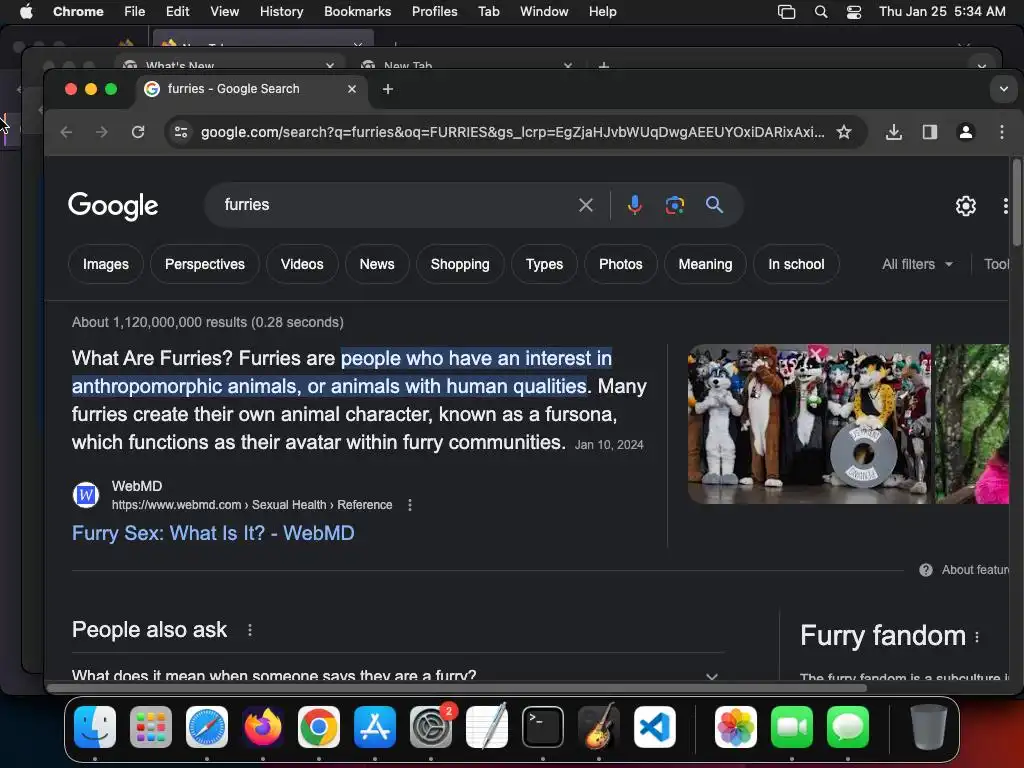The image size is (1024, 768).
Task: Reload the Google results page
Action: coord(138,132)
